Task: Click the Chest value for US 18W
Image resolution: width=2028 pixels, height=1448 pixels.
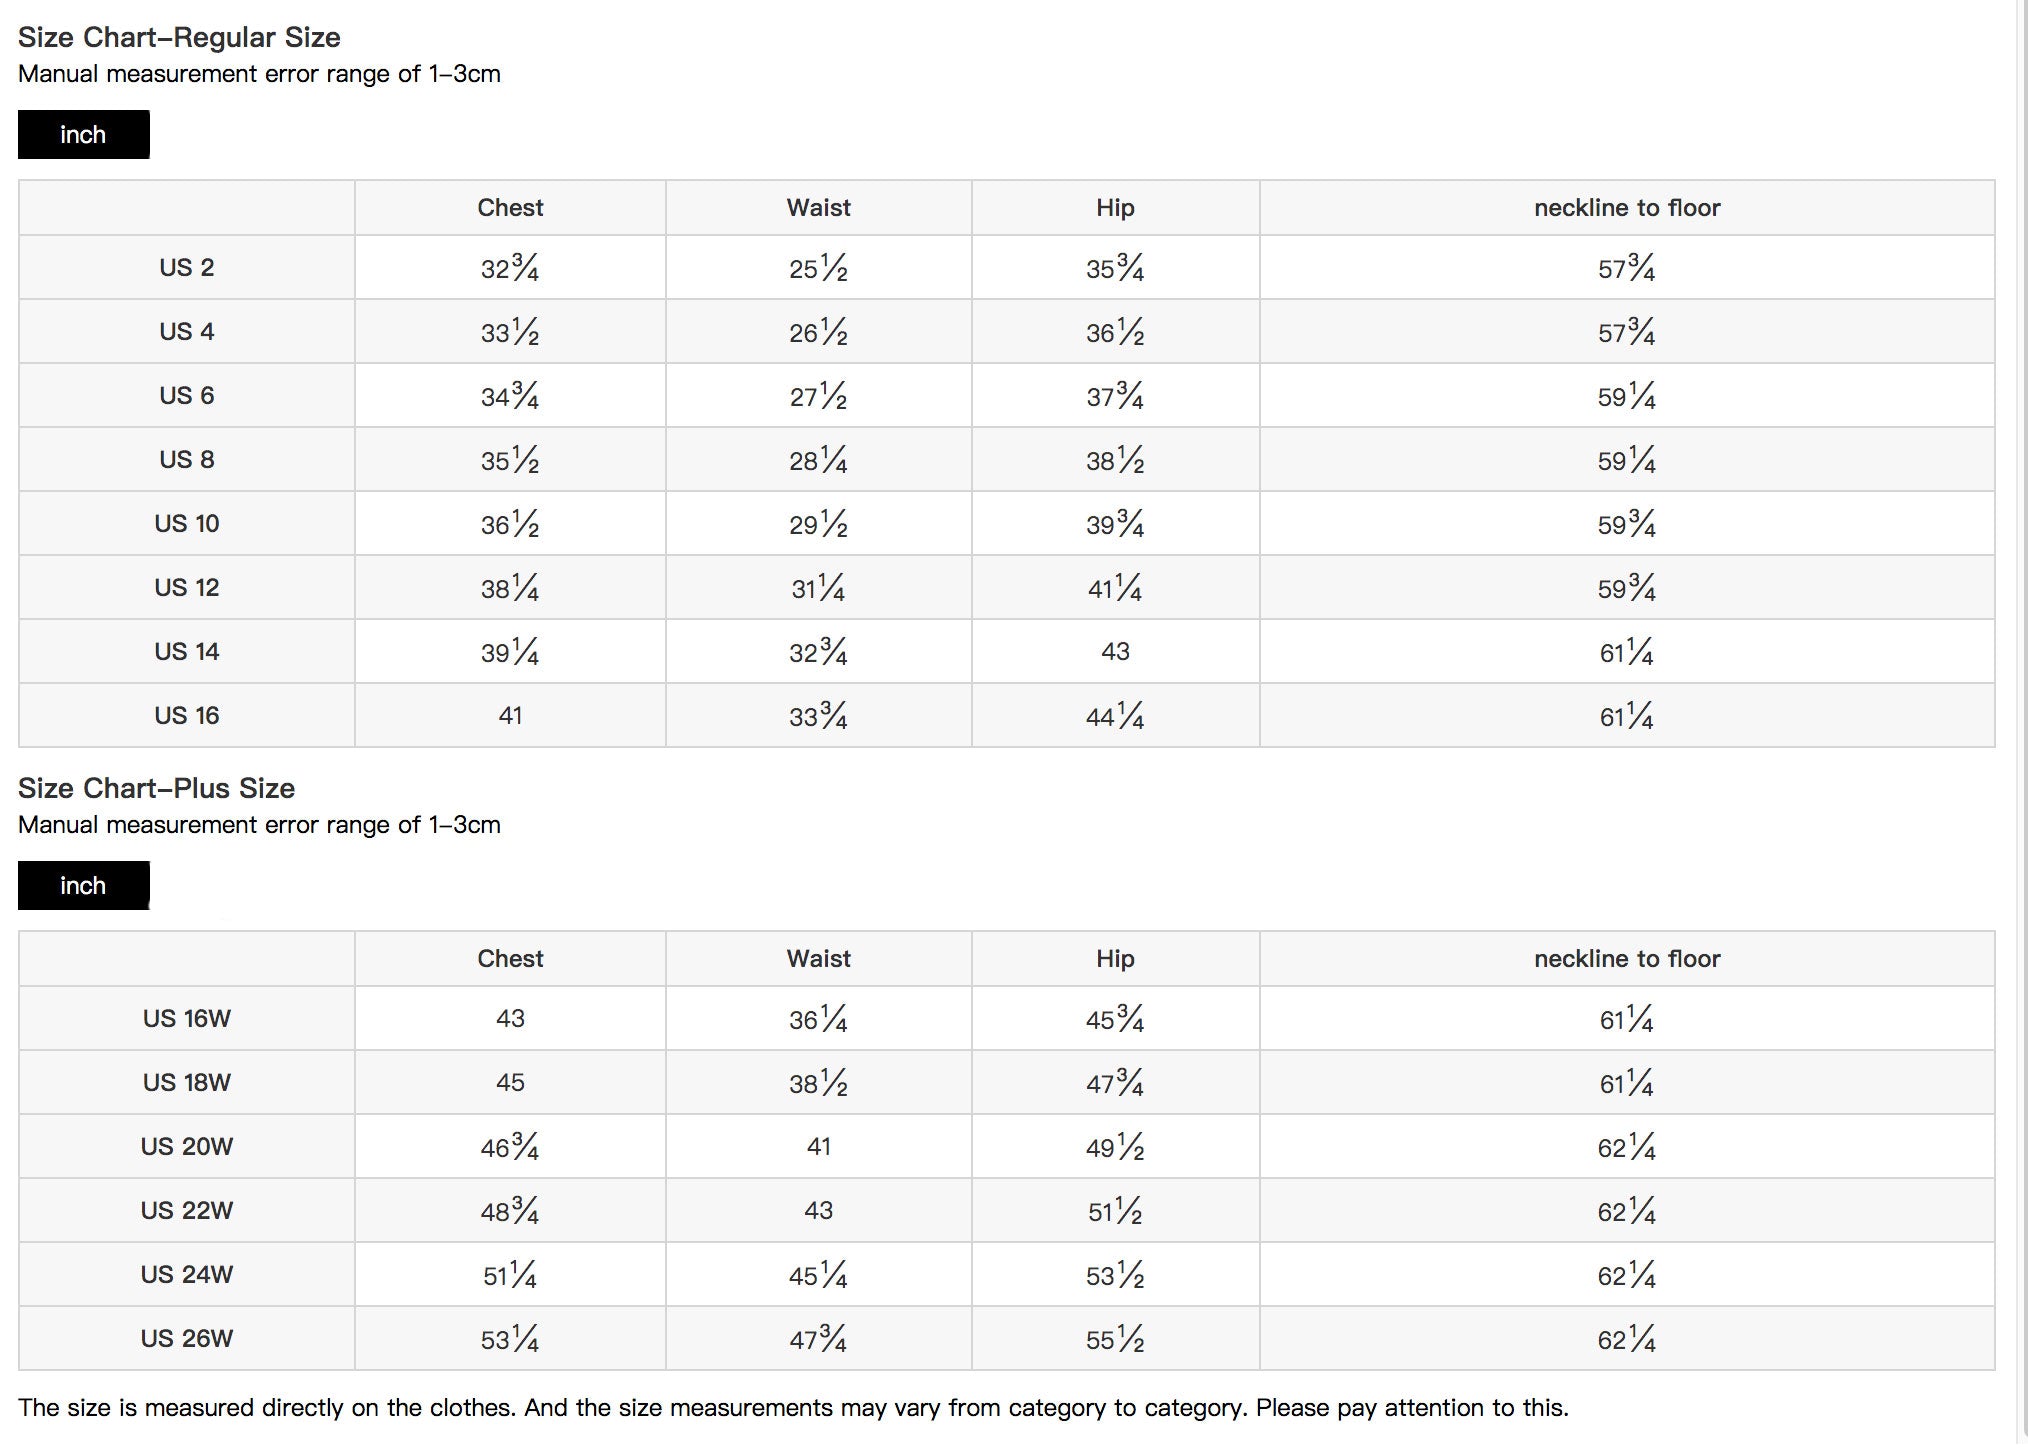Action: (510, 1083)
